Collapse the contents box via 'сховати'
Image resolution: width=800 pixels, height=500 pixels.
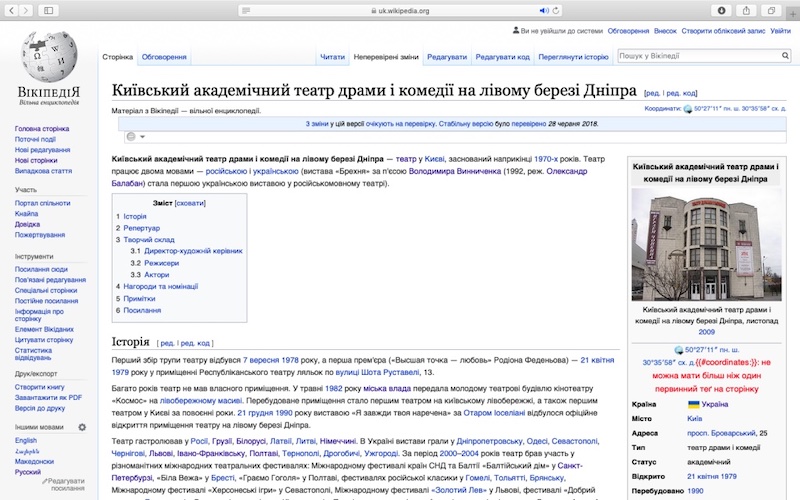[190, 203]
